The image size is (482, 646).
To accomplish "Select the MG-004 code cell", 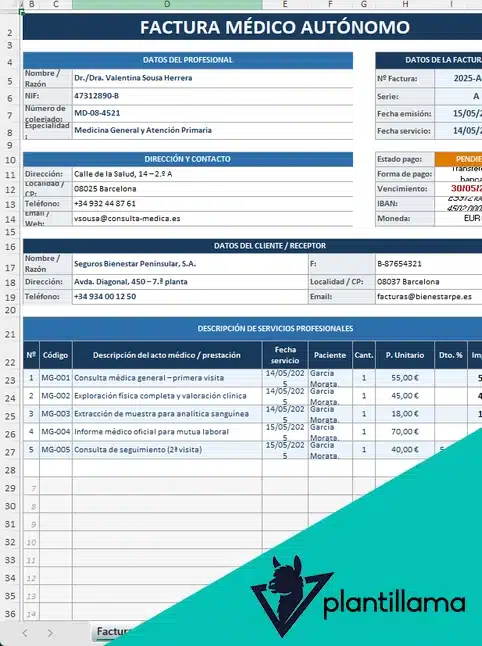I will coord(56,432).
